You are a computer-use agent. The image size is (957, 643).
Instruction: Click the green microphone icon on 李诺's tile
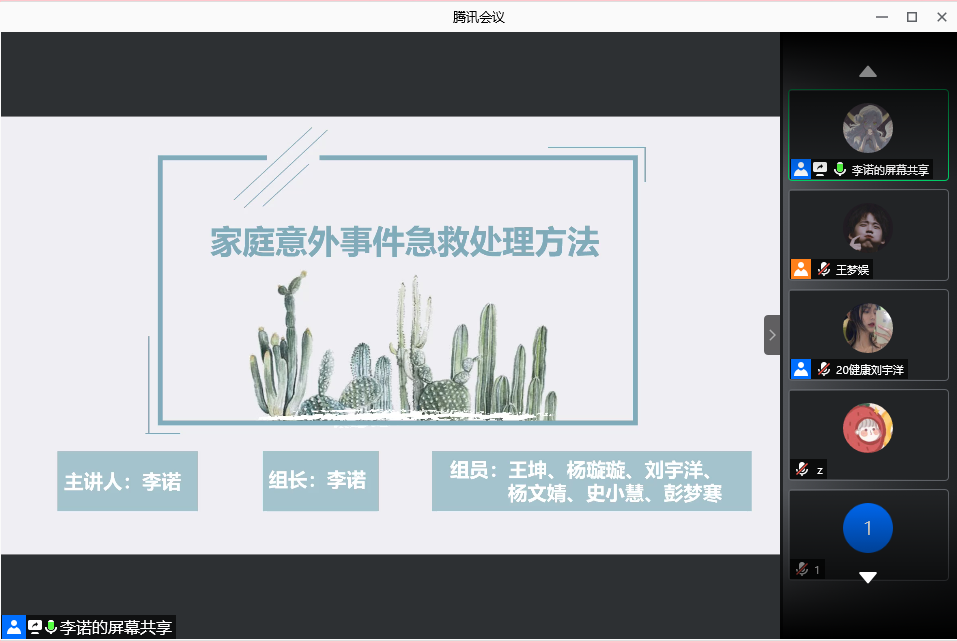click(x=839, y=169)
